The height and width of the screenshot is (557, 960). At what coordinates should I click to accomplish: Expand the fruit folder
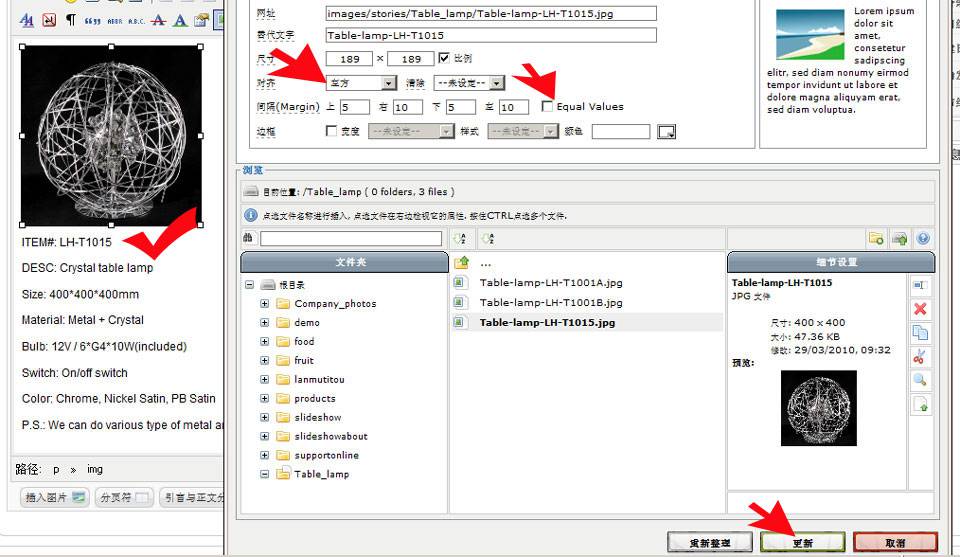[264, 361]
